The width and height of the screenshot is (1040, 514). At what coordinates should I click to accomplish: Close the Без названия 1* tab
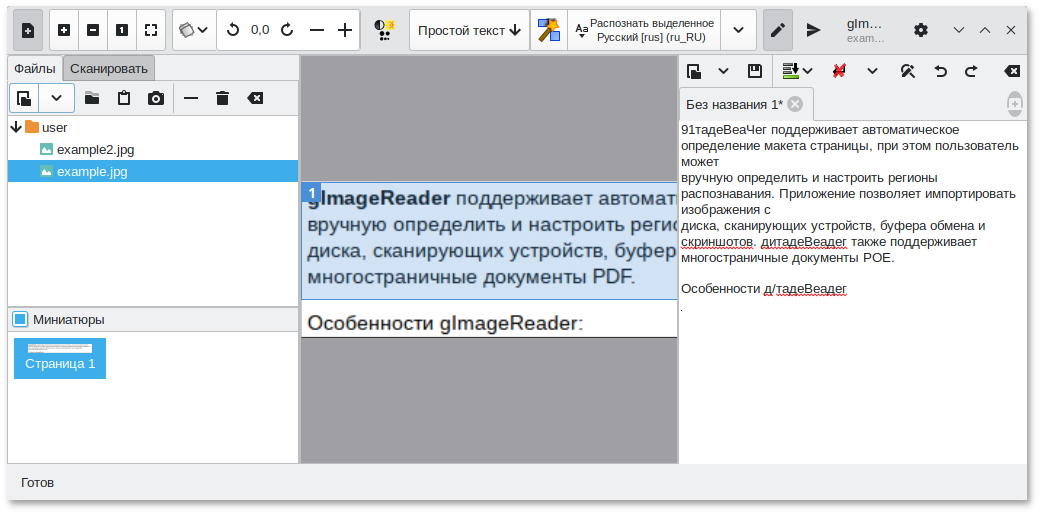coord(795,104)
